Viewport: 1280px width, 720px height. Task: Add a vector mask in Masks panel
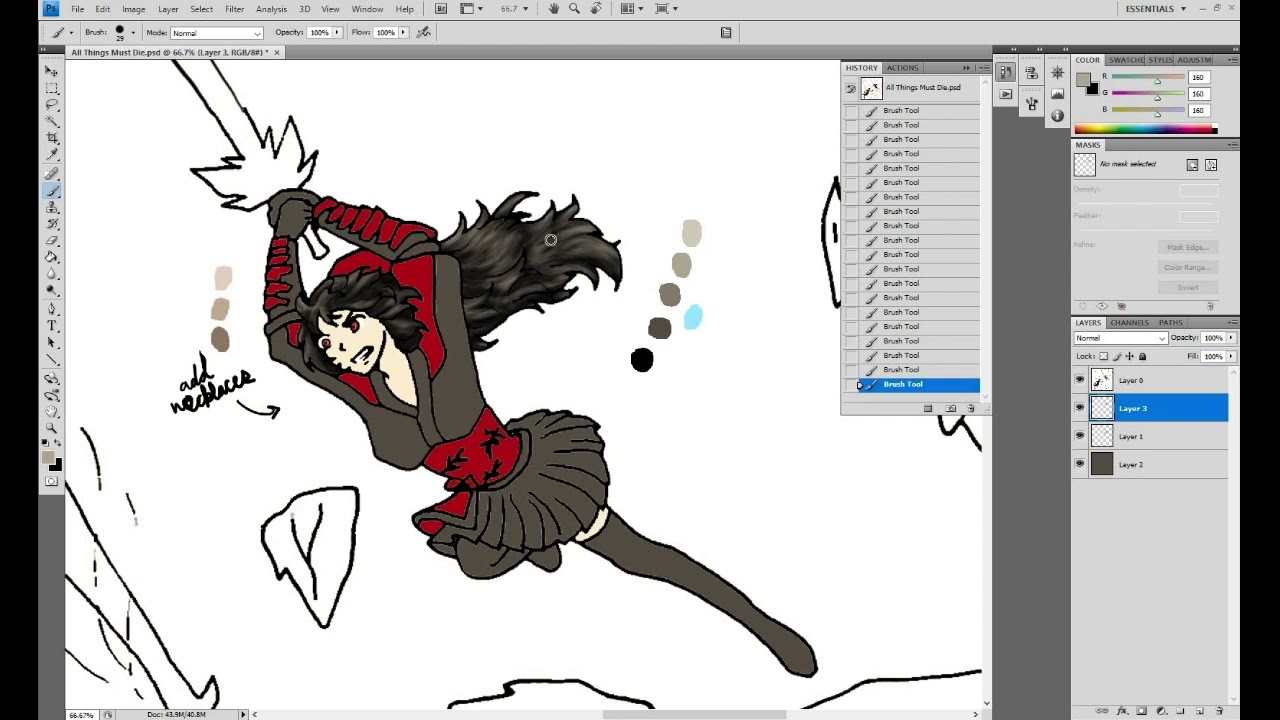[x=1211, y=165]
